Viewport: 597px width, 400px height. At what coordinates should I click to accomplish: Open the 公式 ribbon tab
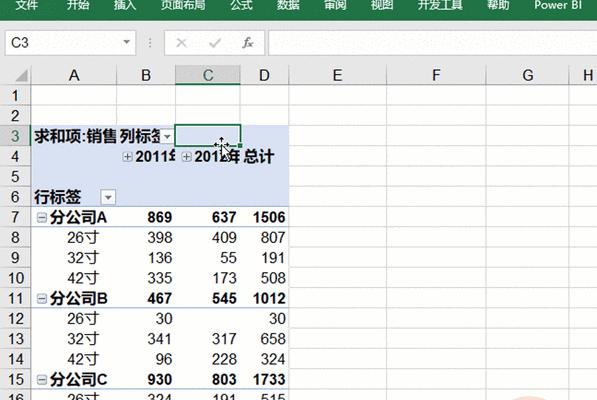coord(241,5)
